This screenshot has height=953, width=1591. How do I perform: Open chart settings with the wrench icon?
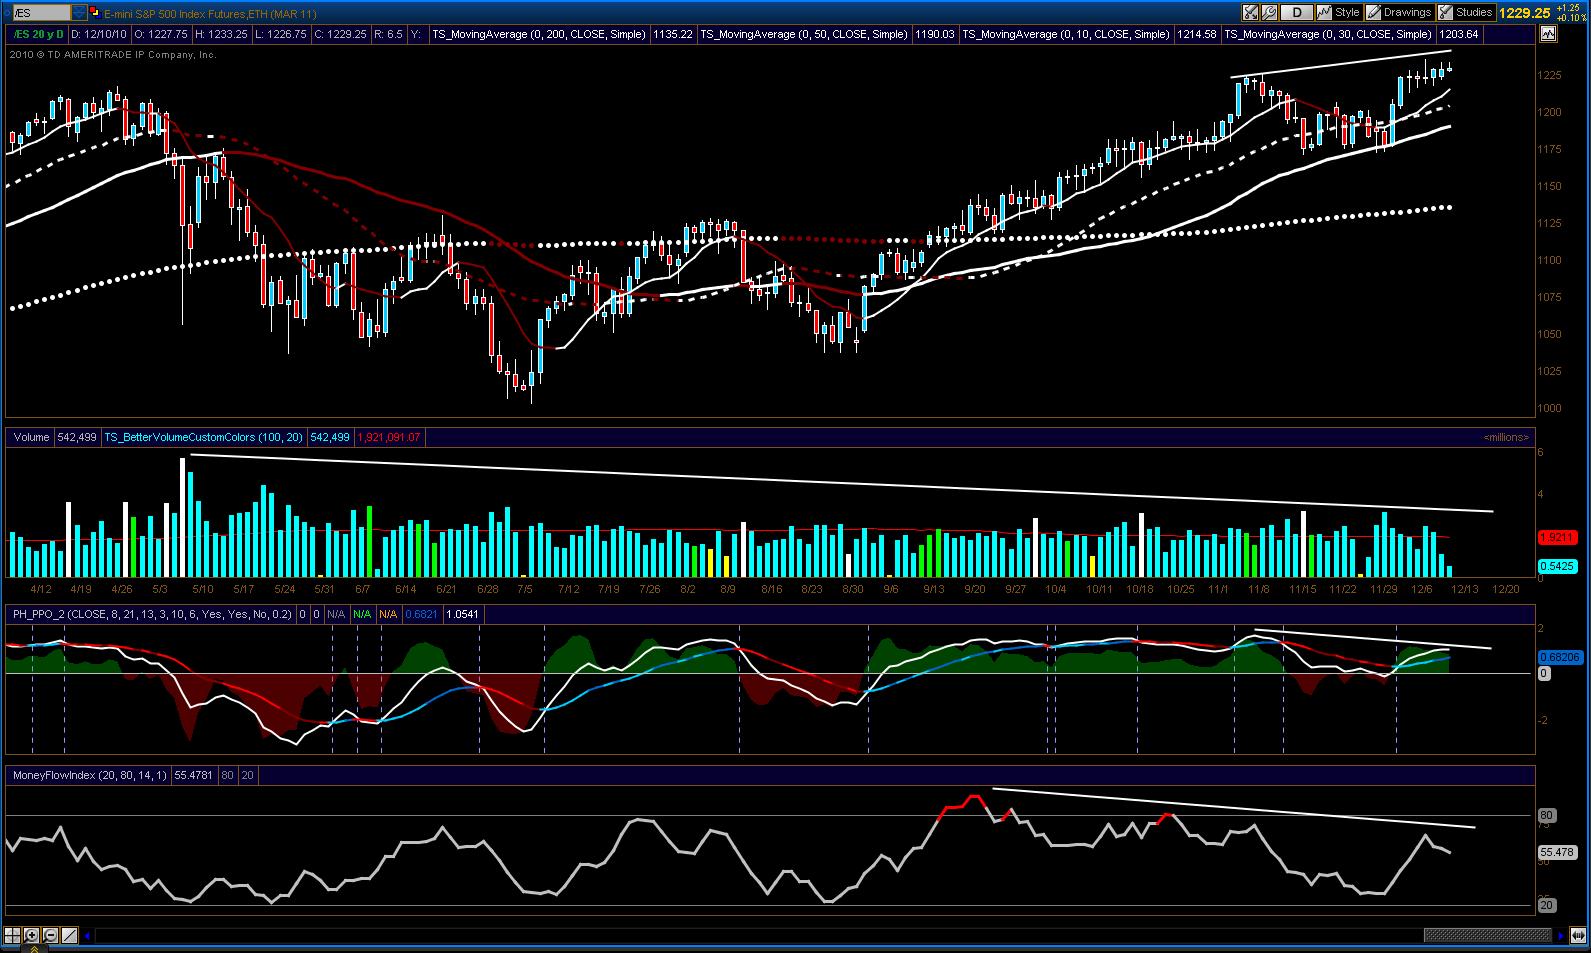1269,13
